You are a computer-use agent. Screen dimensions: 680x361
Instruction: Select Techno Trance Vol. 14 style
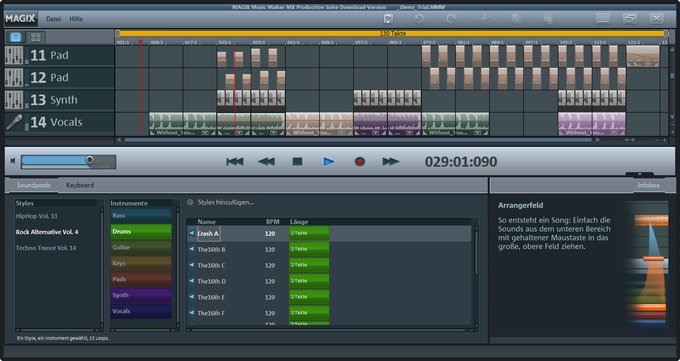[x=46, y=248]
